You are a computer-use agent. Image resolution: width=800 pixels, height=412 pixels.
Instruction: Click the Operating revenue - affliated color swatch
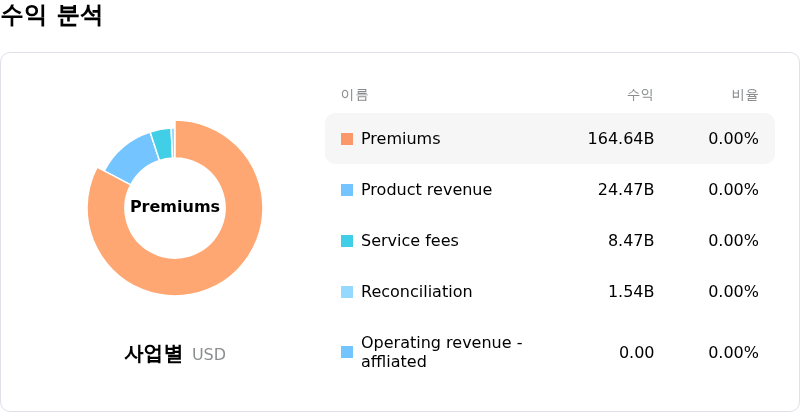tap(347, 352)
